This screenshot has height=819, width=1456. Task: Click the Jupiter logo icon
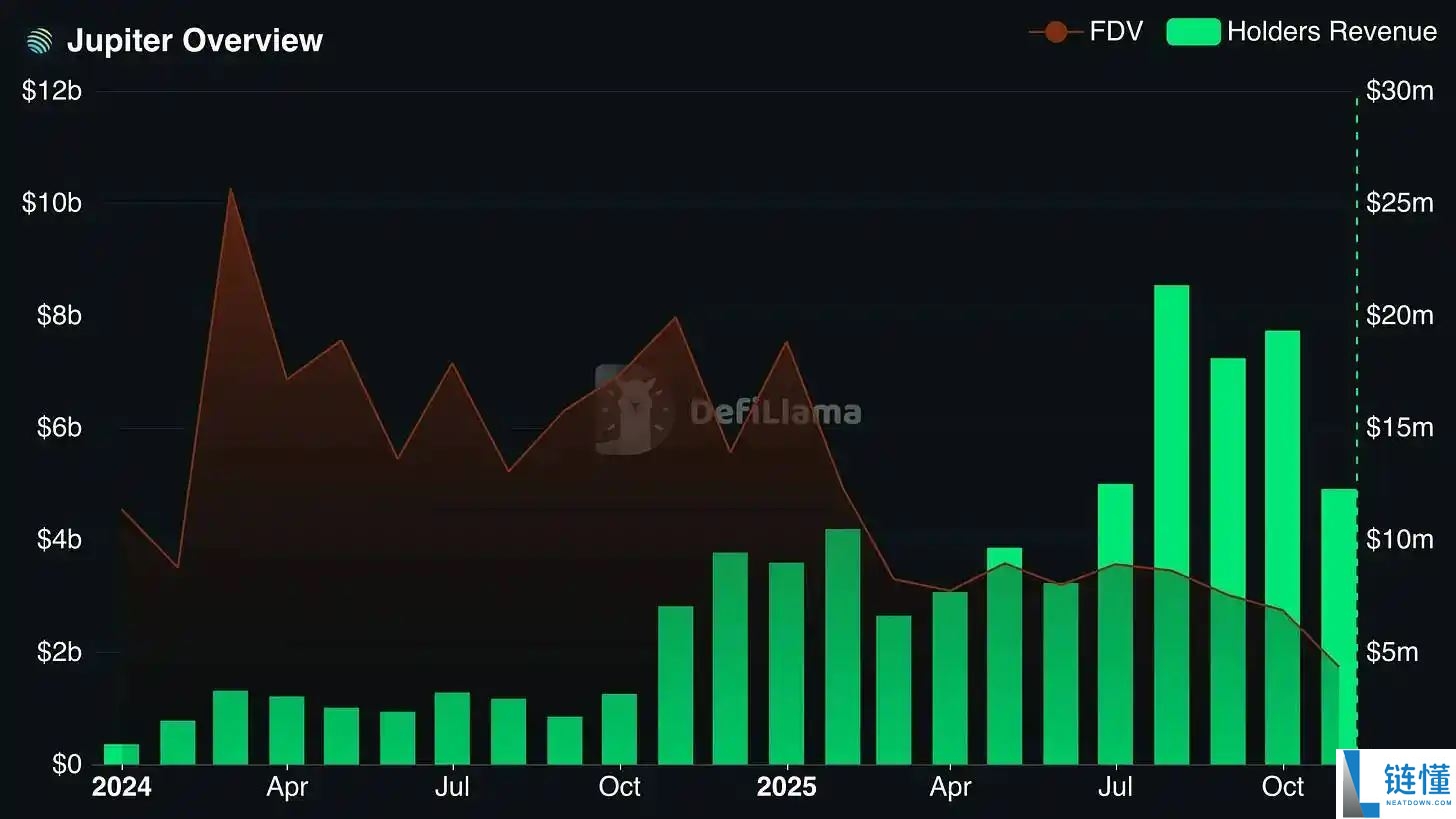[39, 41]
